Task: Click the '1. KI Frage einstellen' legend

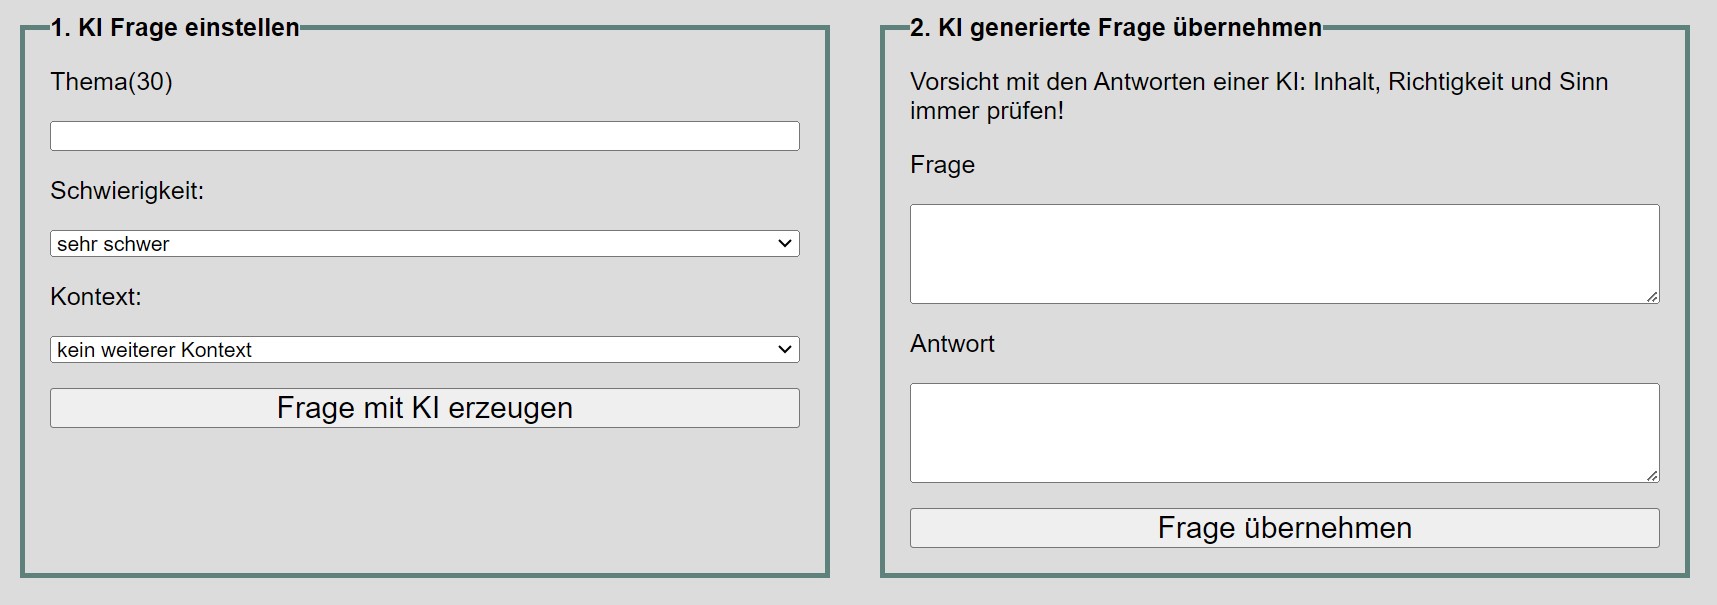Action: tap(175, 28)
